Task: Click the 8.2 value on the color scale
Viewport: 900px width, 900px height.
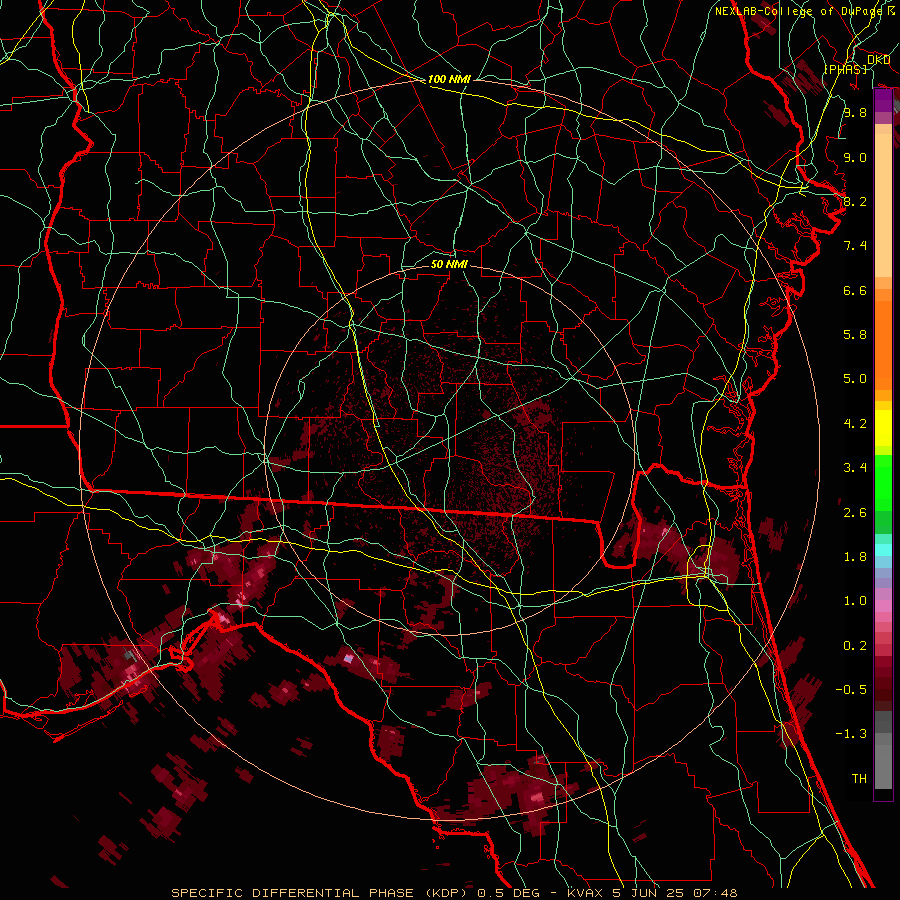Action: click(855, 201)
